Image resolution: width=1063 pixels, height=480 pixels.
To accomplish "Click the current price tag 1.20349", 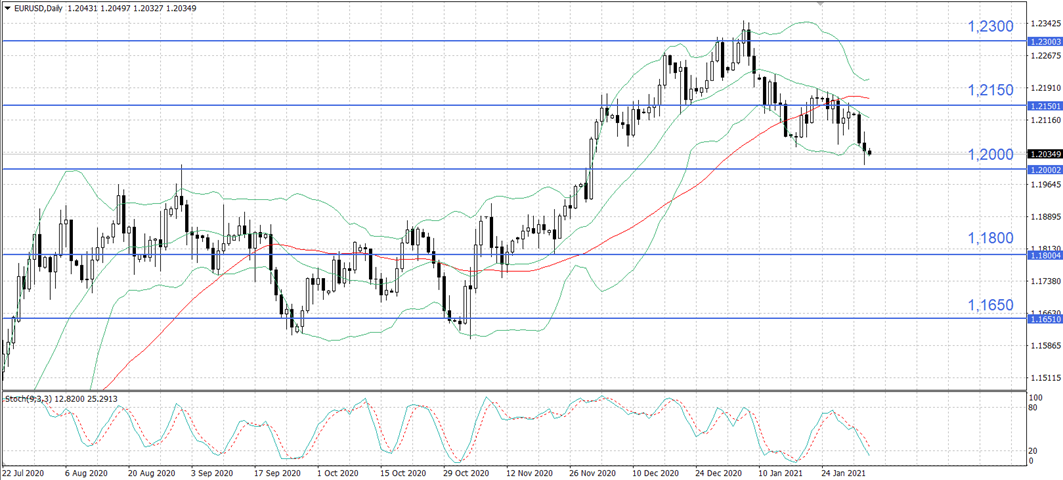I will tap(1045, 154).
